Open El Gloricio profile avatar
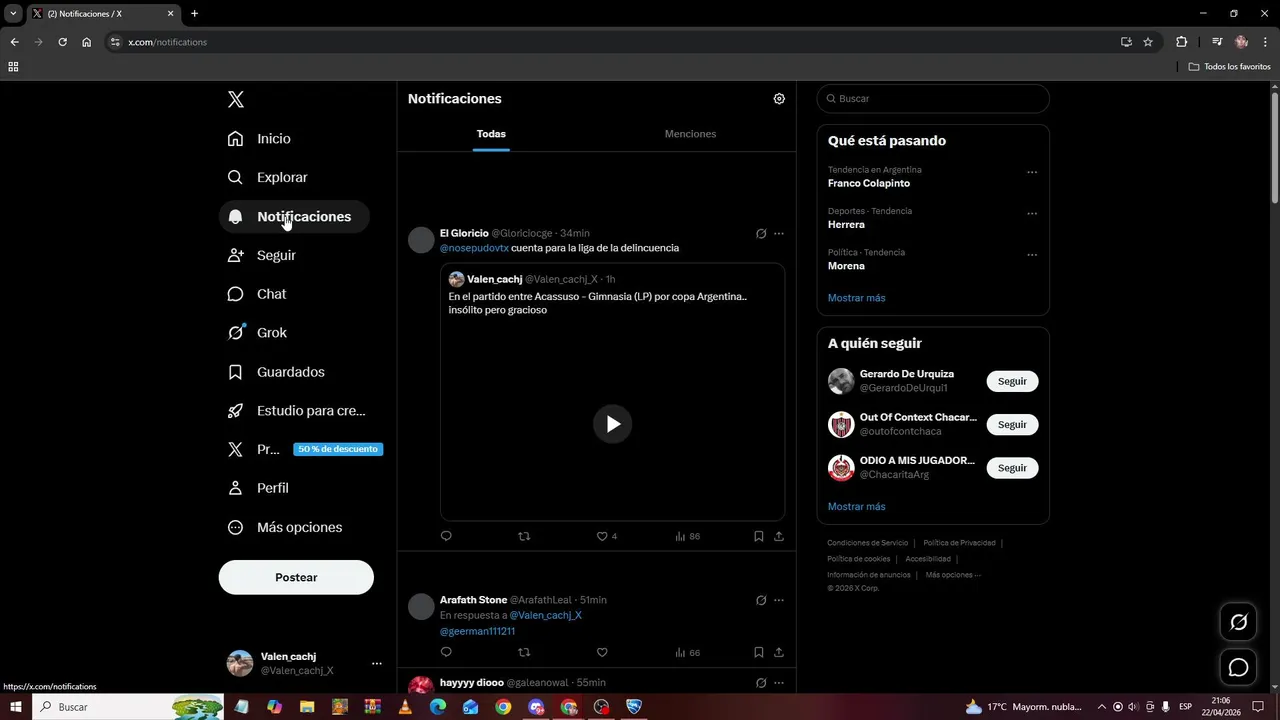The height and width of the screenshot is (720, 1280). pos(422,240)
